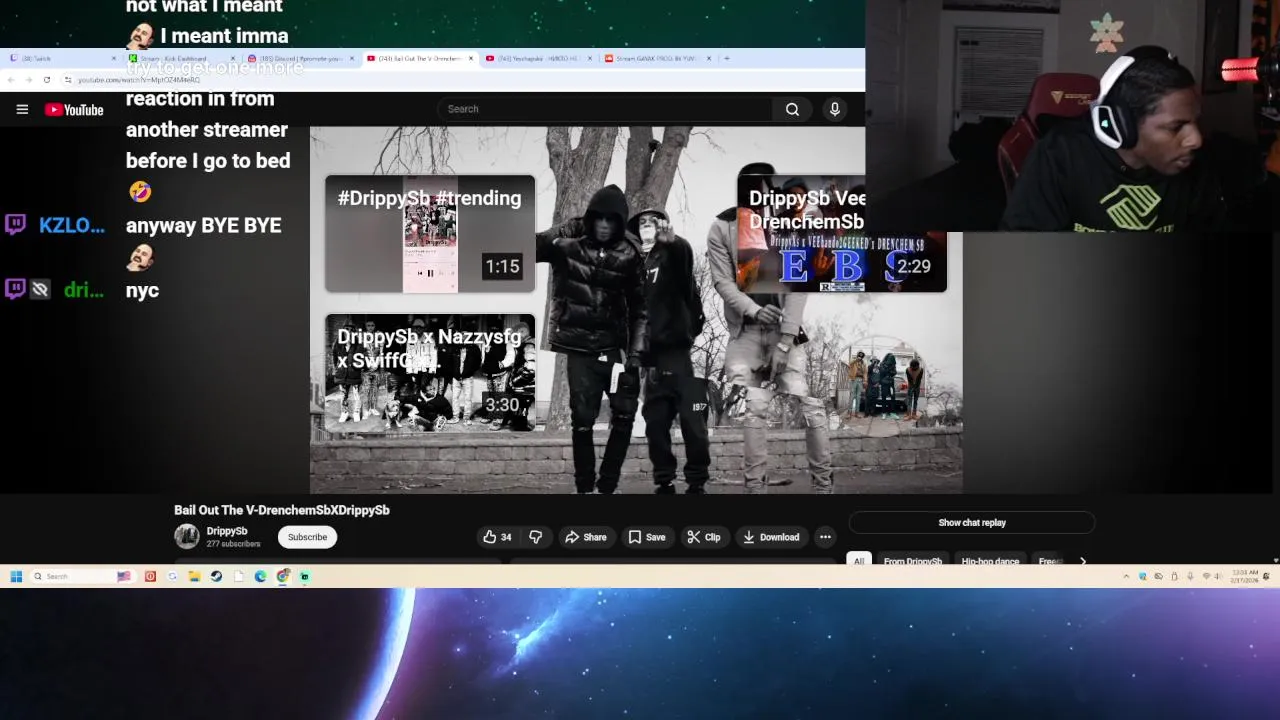1280x720 pixels.
Task: Open the DrippySb Vee DrenchemSb end-screen video
Action: 842,234
